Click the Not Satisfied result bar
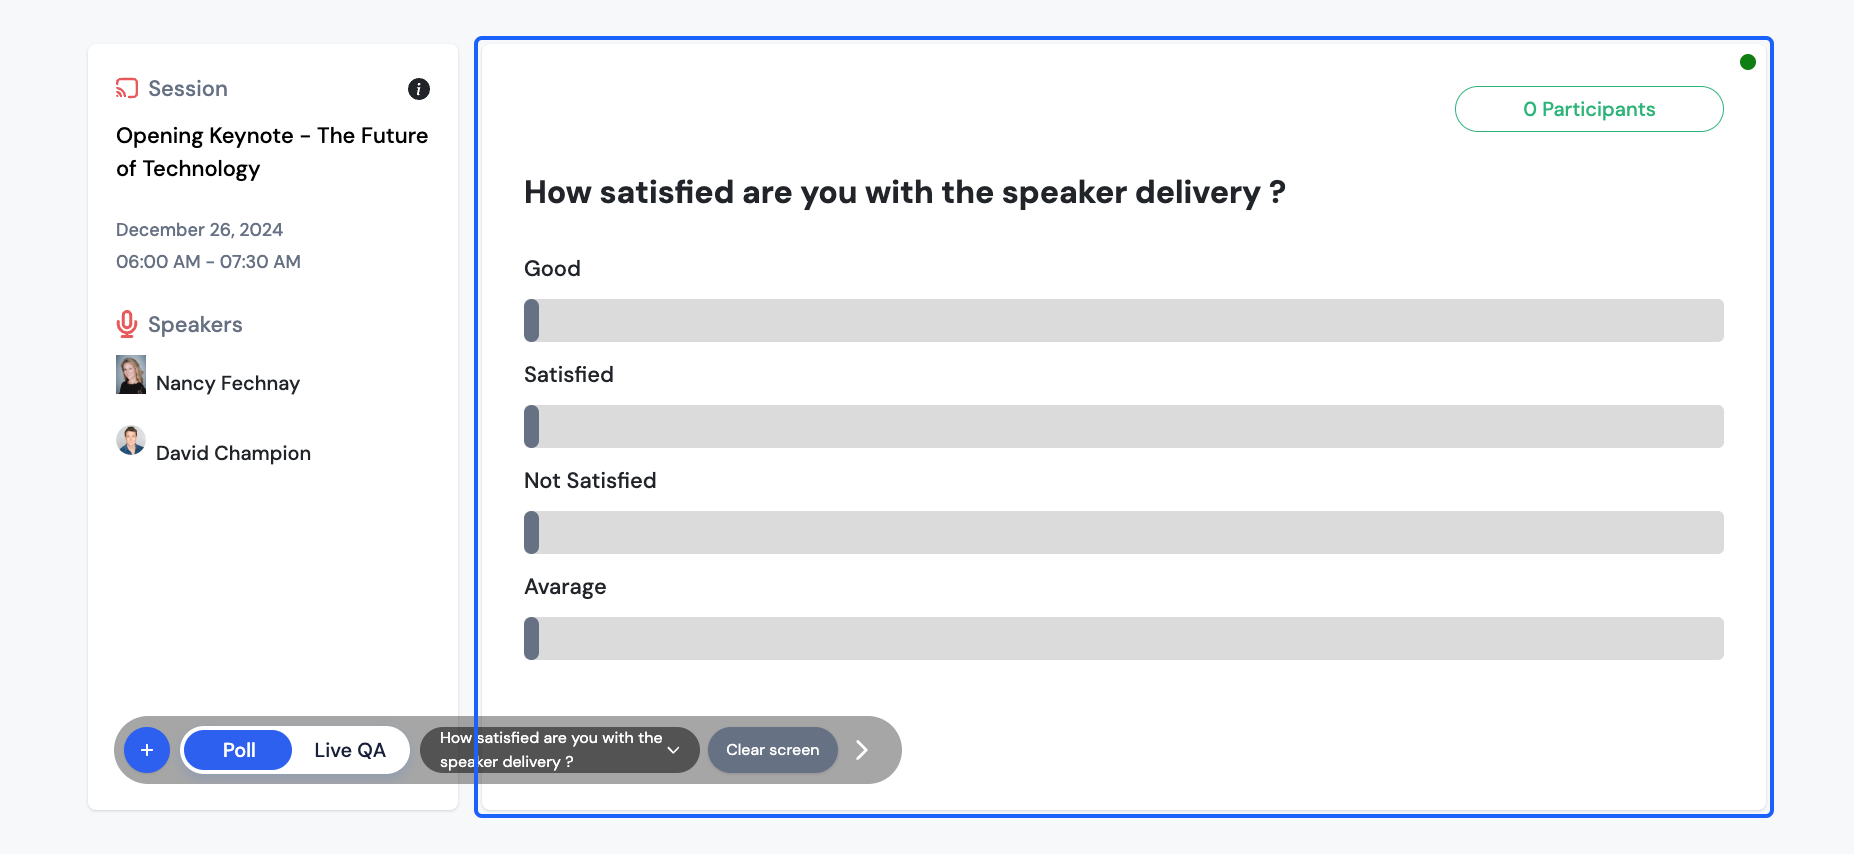The image size is (1854, 854). pyautogui.click(x=1124, y=532)
